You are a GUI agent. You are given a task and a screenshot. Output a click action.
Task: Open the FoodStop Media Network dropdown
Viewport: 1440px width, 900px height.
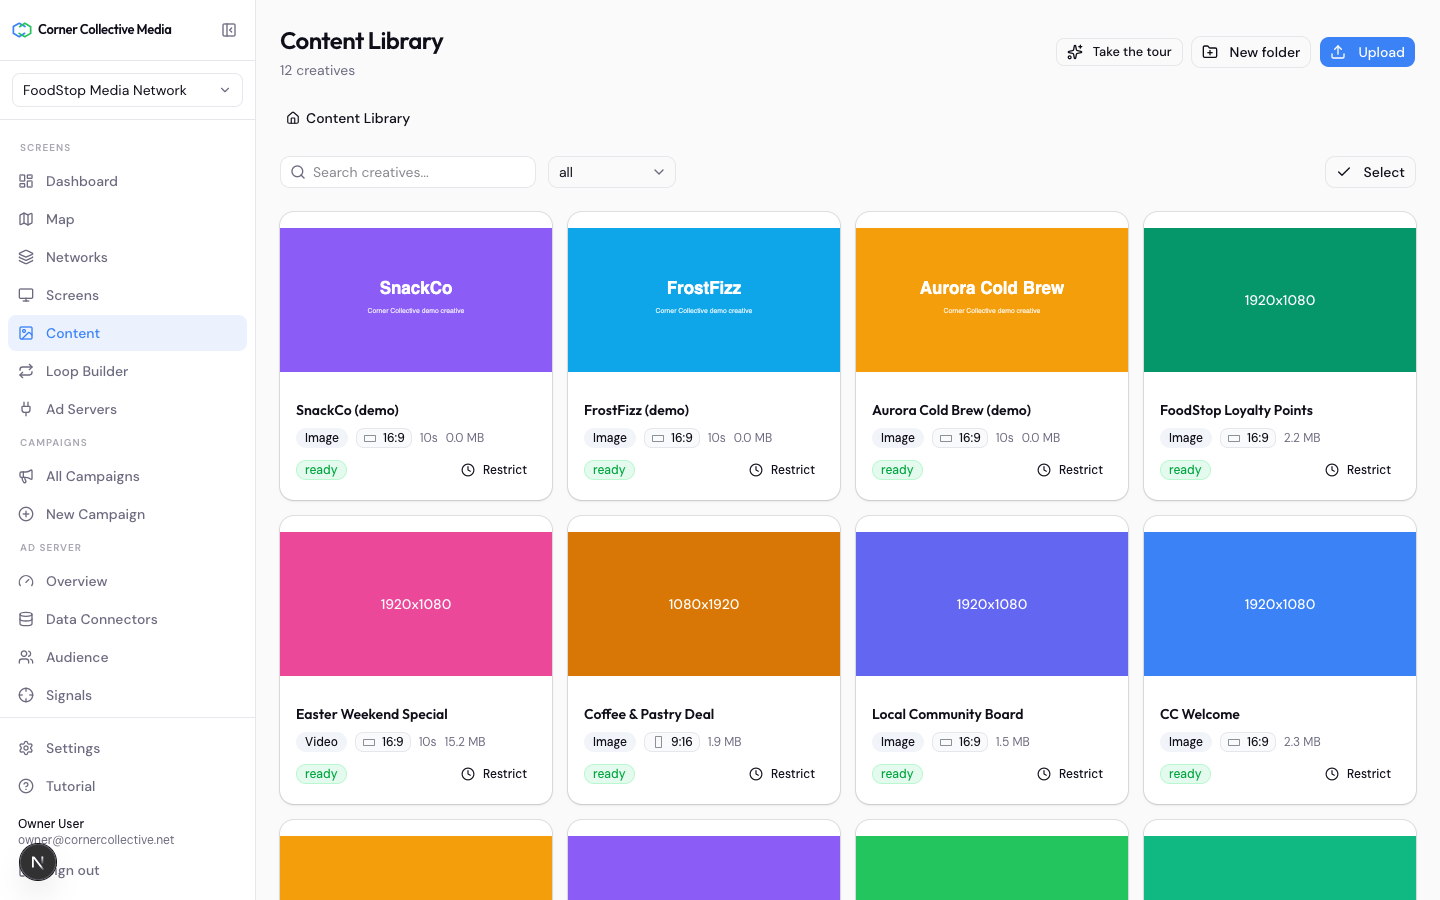pyautogui.click(x=127, y=90)
